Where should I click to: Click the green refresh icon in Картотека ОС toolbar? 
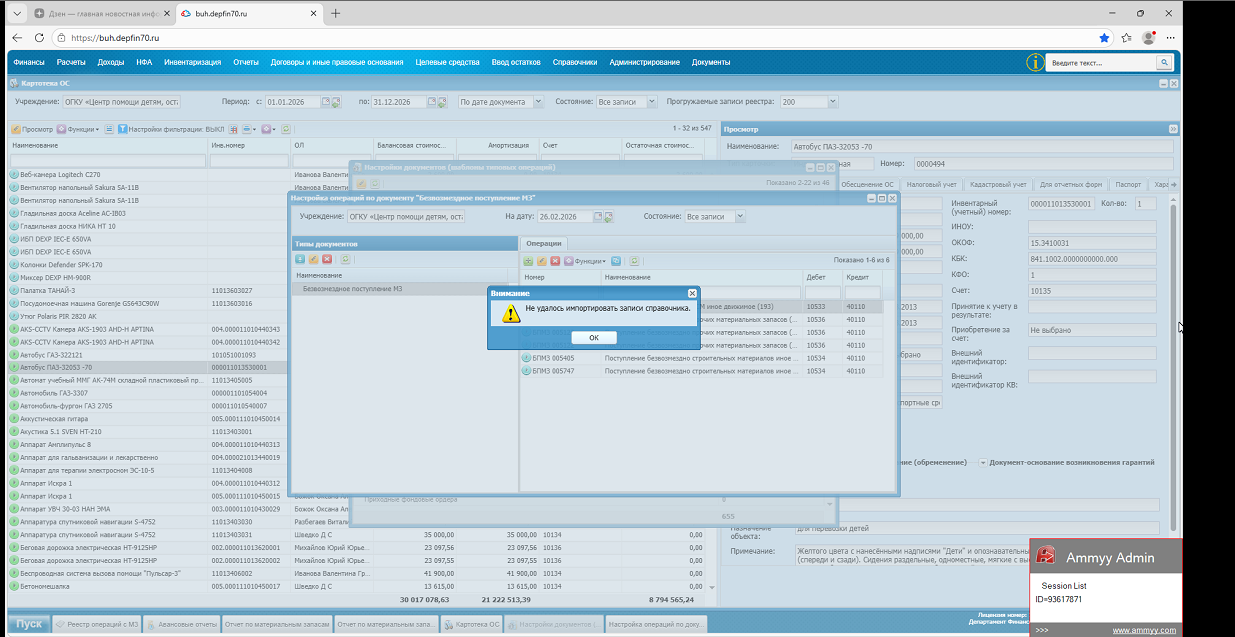pyautogui.click(x=286, y=129)
